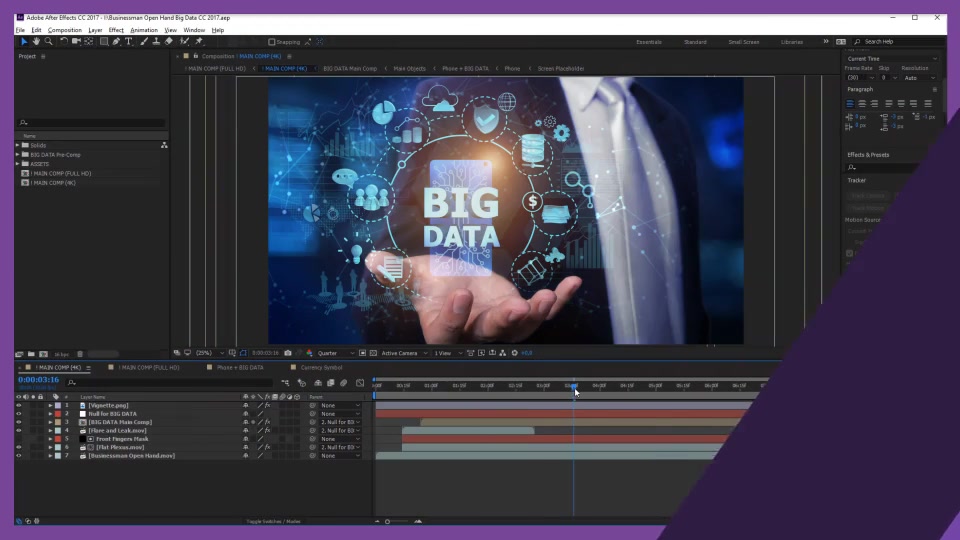Select the Rectangle shape tool
Viewport: 960px width, 540px height.
(x=104, y=42)
